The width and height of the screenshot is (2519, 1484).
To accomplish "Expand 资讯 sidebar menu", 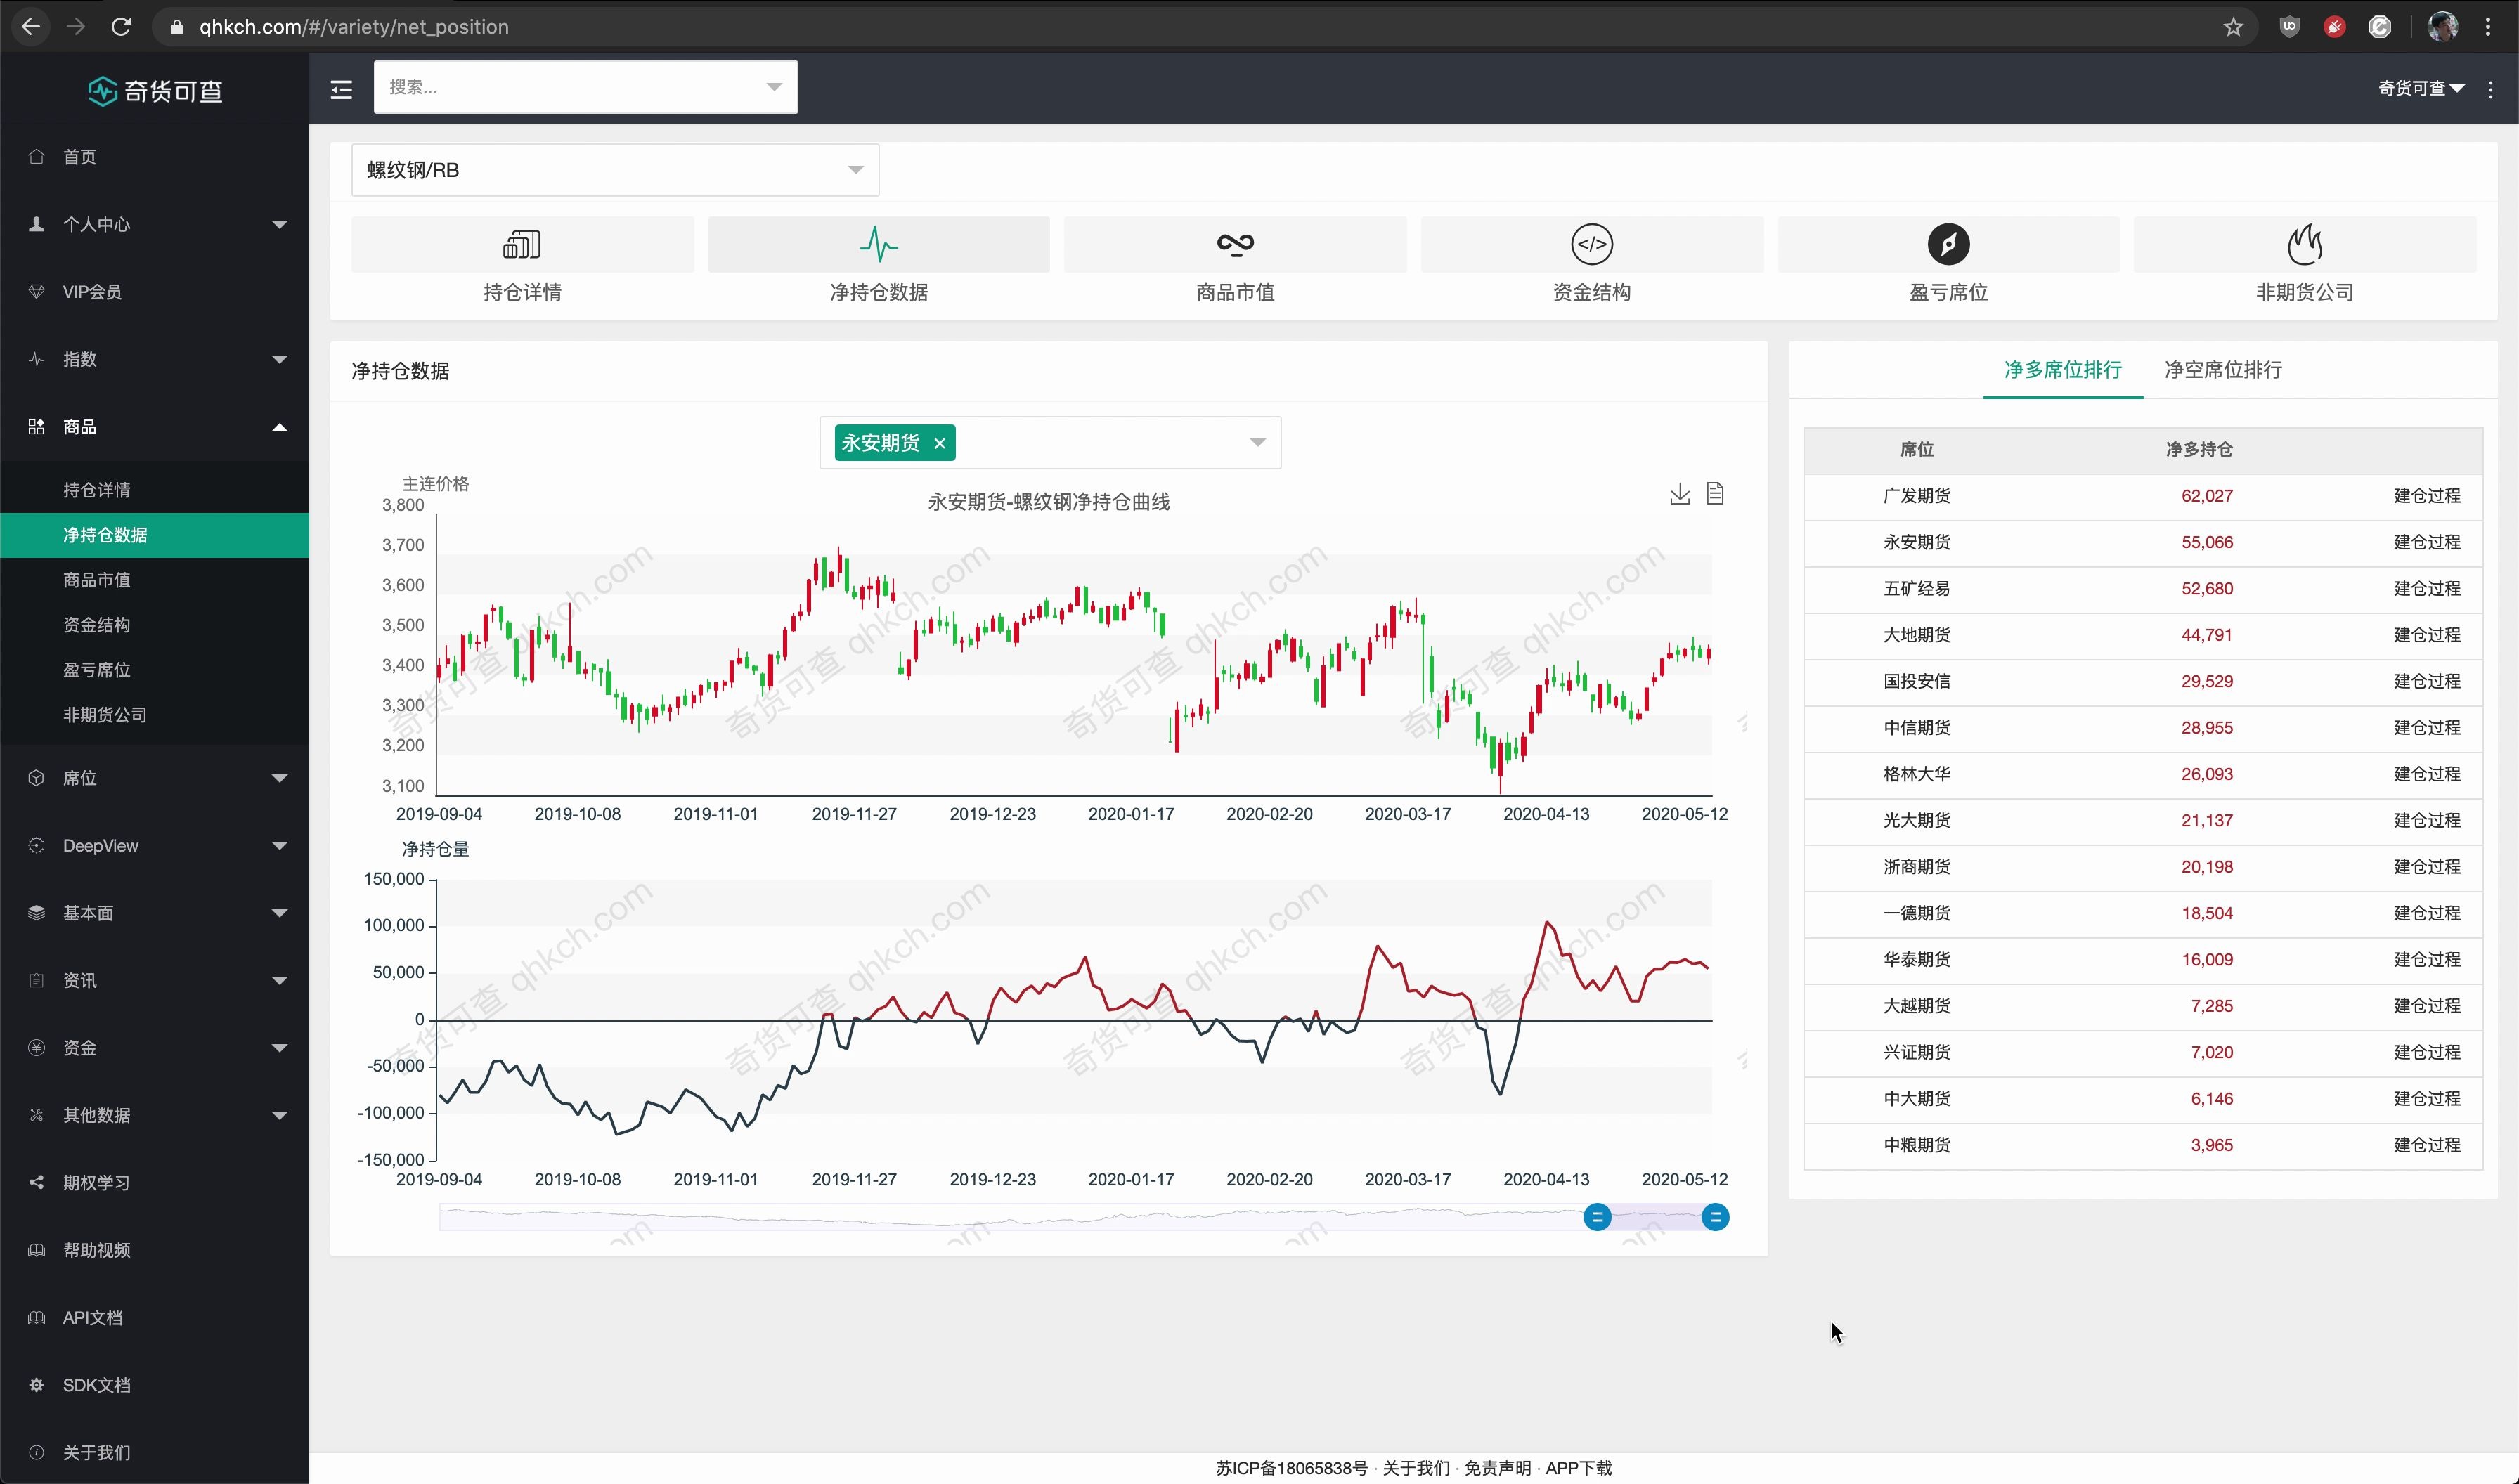I will (x=155, y=981).
